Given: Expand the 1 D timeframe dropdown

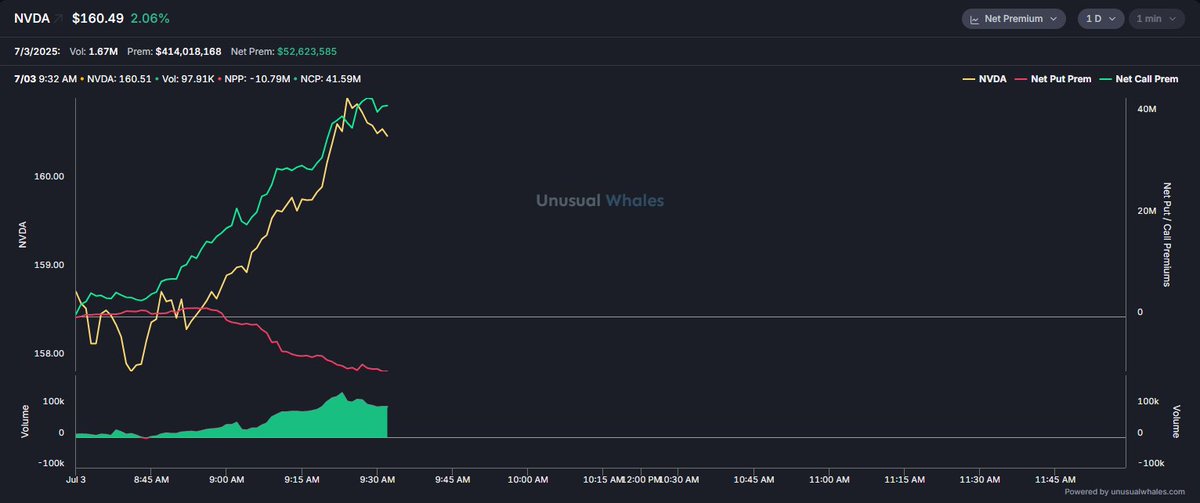Looking at the screenshot, I should (1100, 19).
